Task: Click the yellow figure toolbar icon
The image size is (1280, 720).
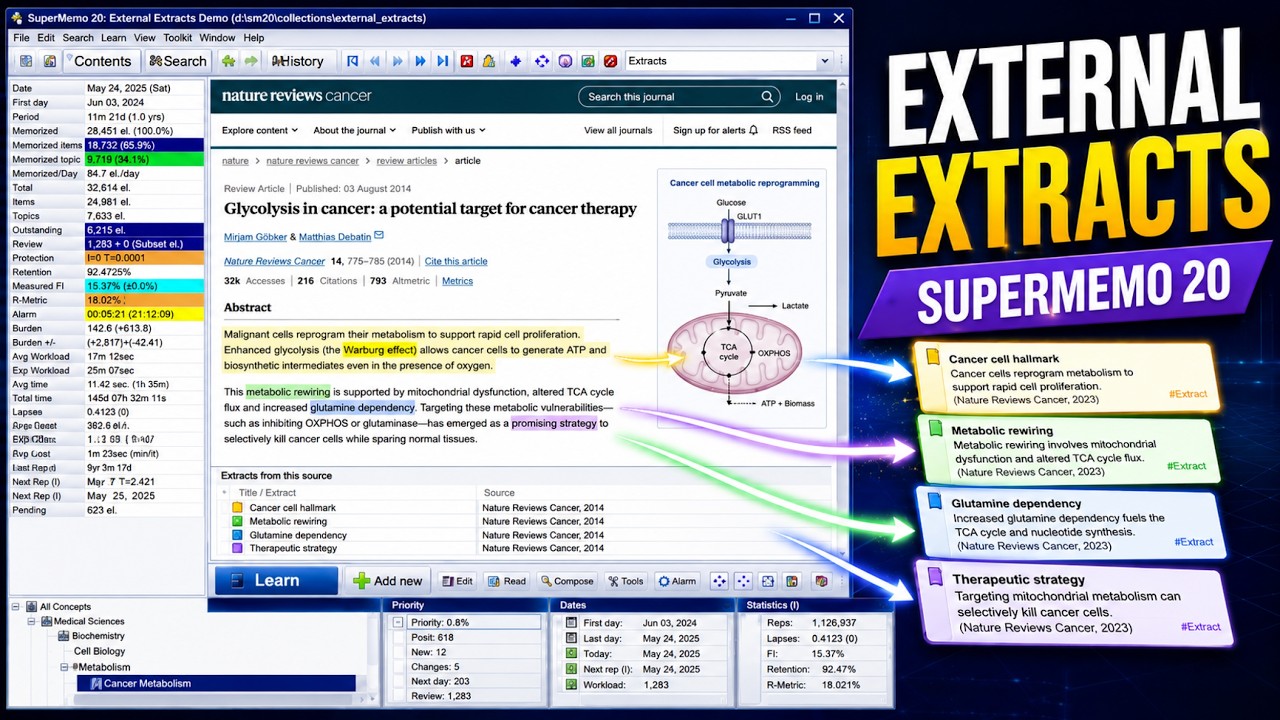Action: (489, 61)
